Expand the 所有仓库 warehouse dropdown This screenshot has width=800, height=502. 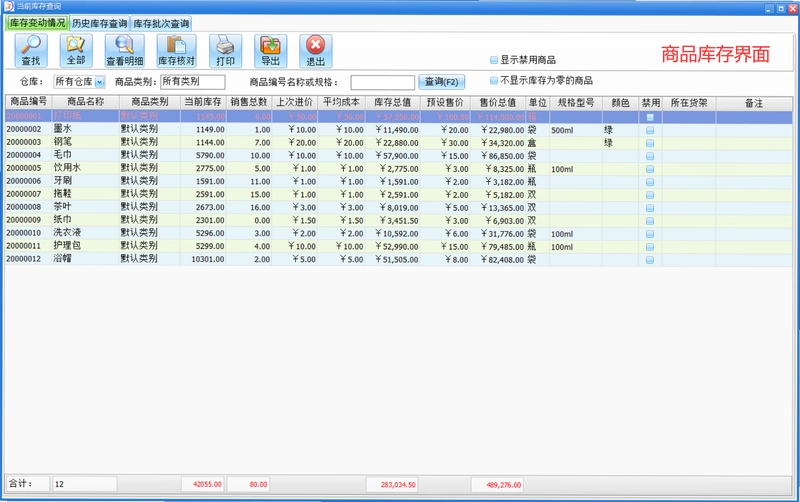tap(100, 82)
